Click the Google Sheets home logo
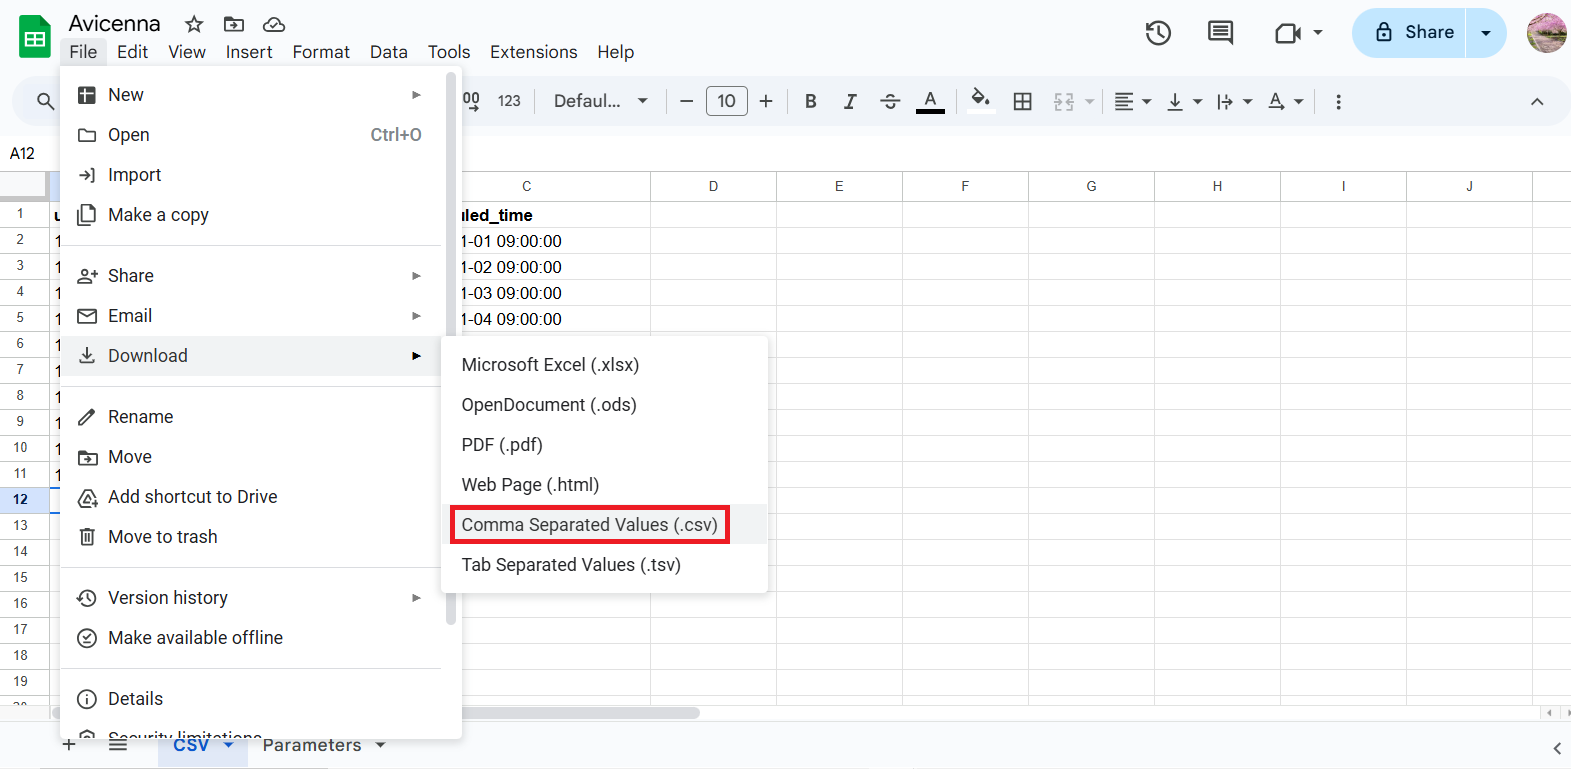Screen dimensions: 1571x769 [x=35, y=38]
